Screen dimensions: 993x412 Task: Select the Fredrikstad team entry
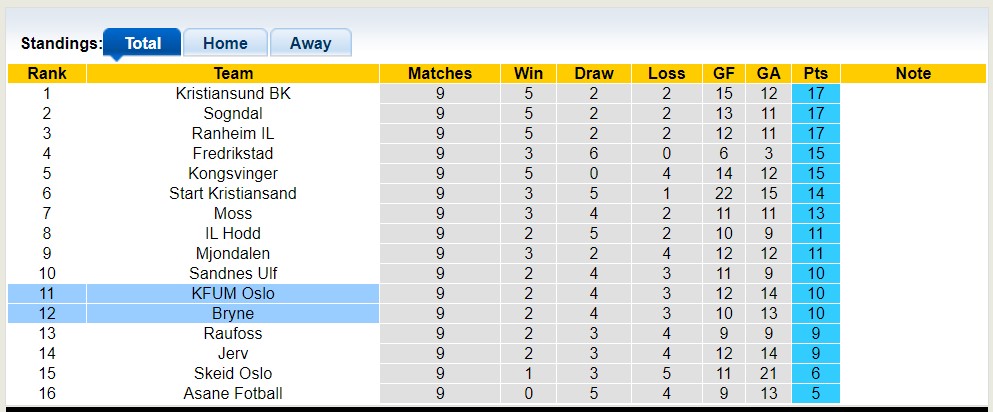233,153
